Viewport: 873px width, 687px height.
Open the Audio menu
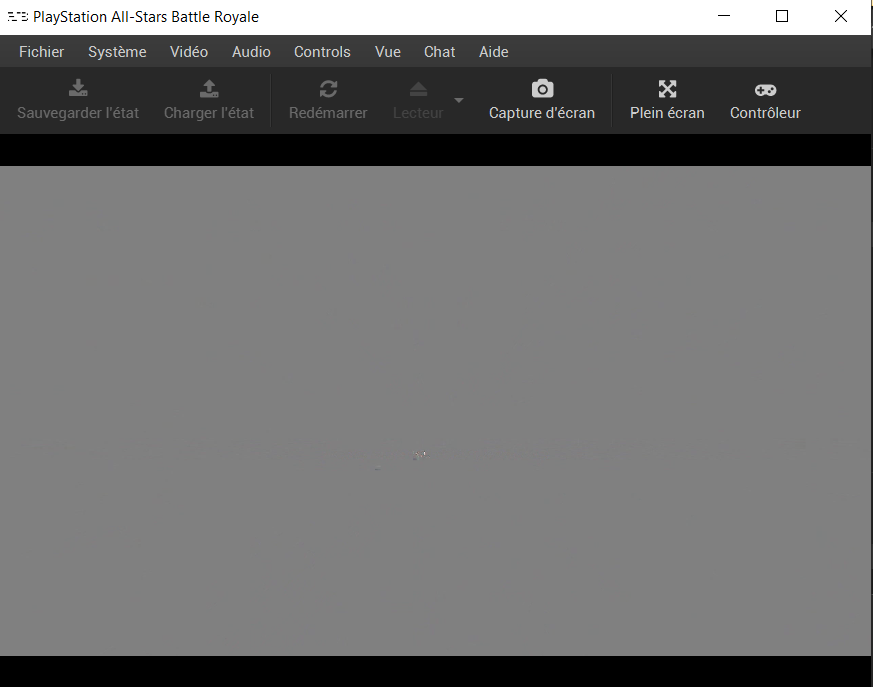pyautogui.click(x=251, y=52)
